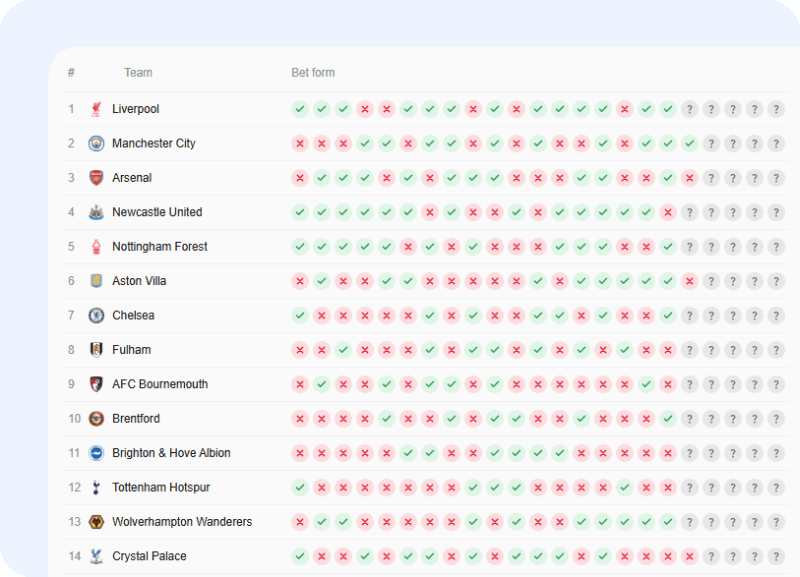Select the last question mark in Arsenal's row
The image size is (800, 577).
click(x=776, y=178)
